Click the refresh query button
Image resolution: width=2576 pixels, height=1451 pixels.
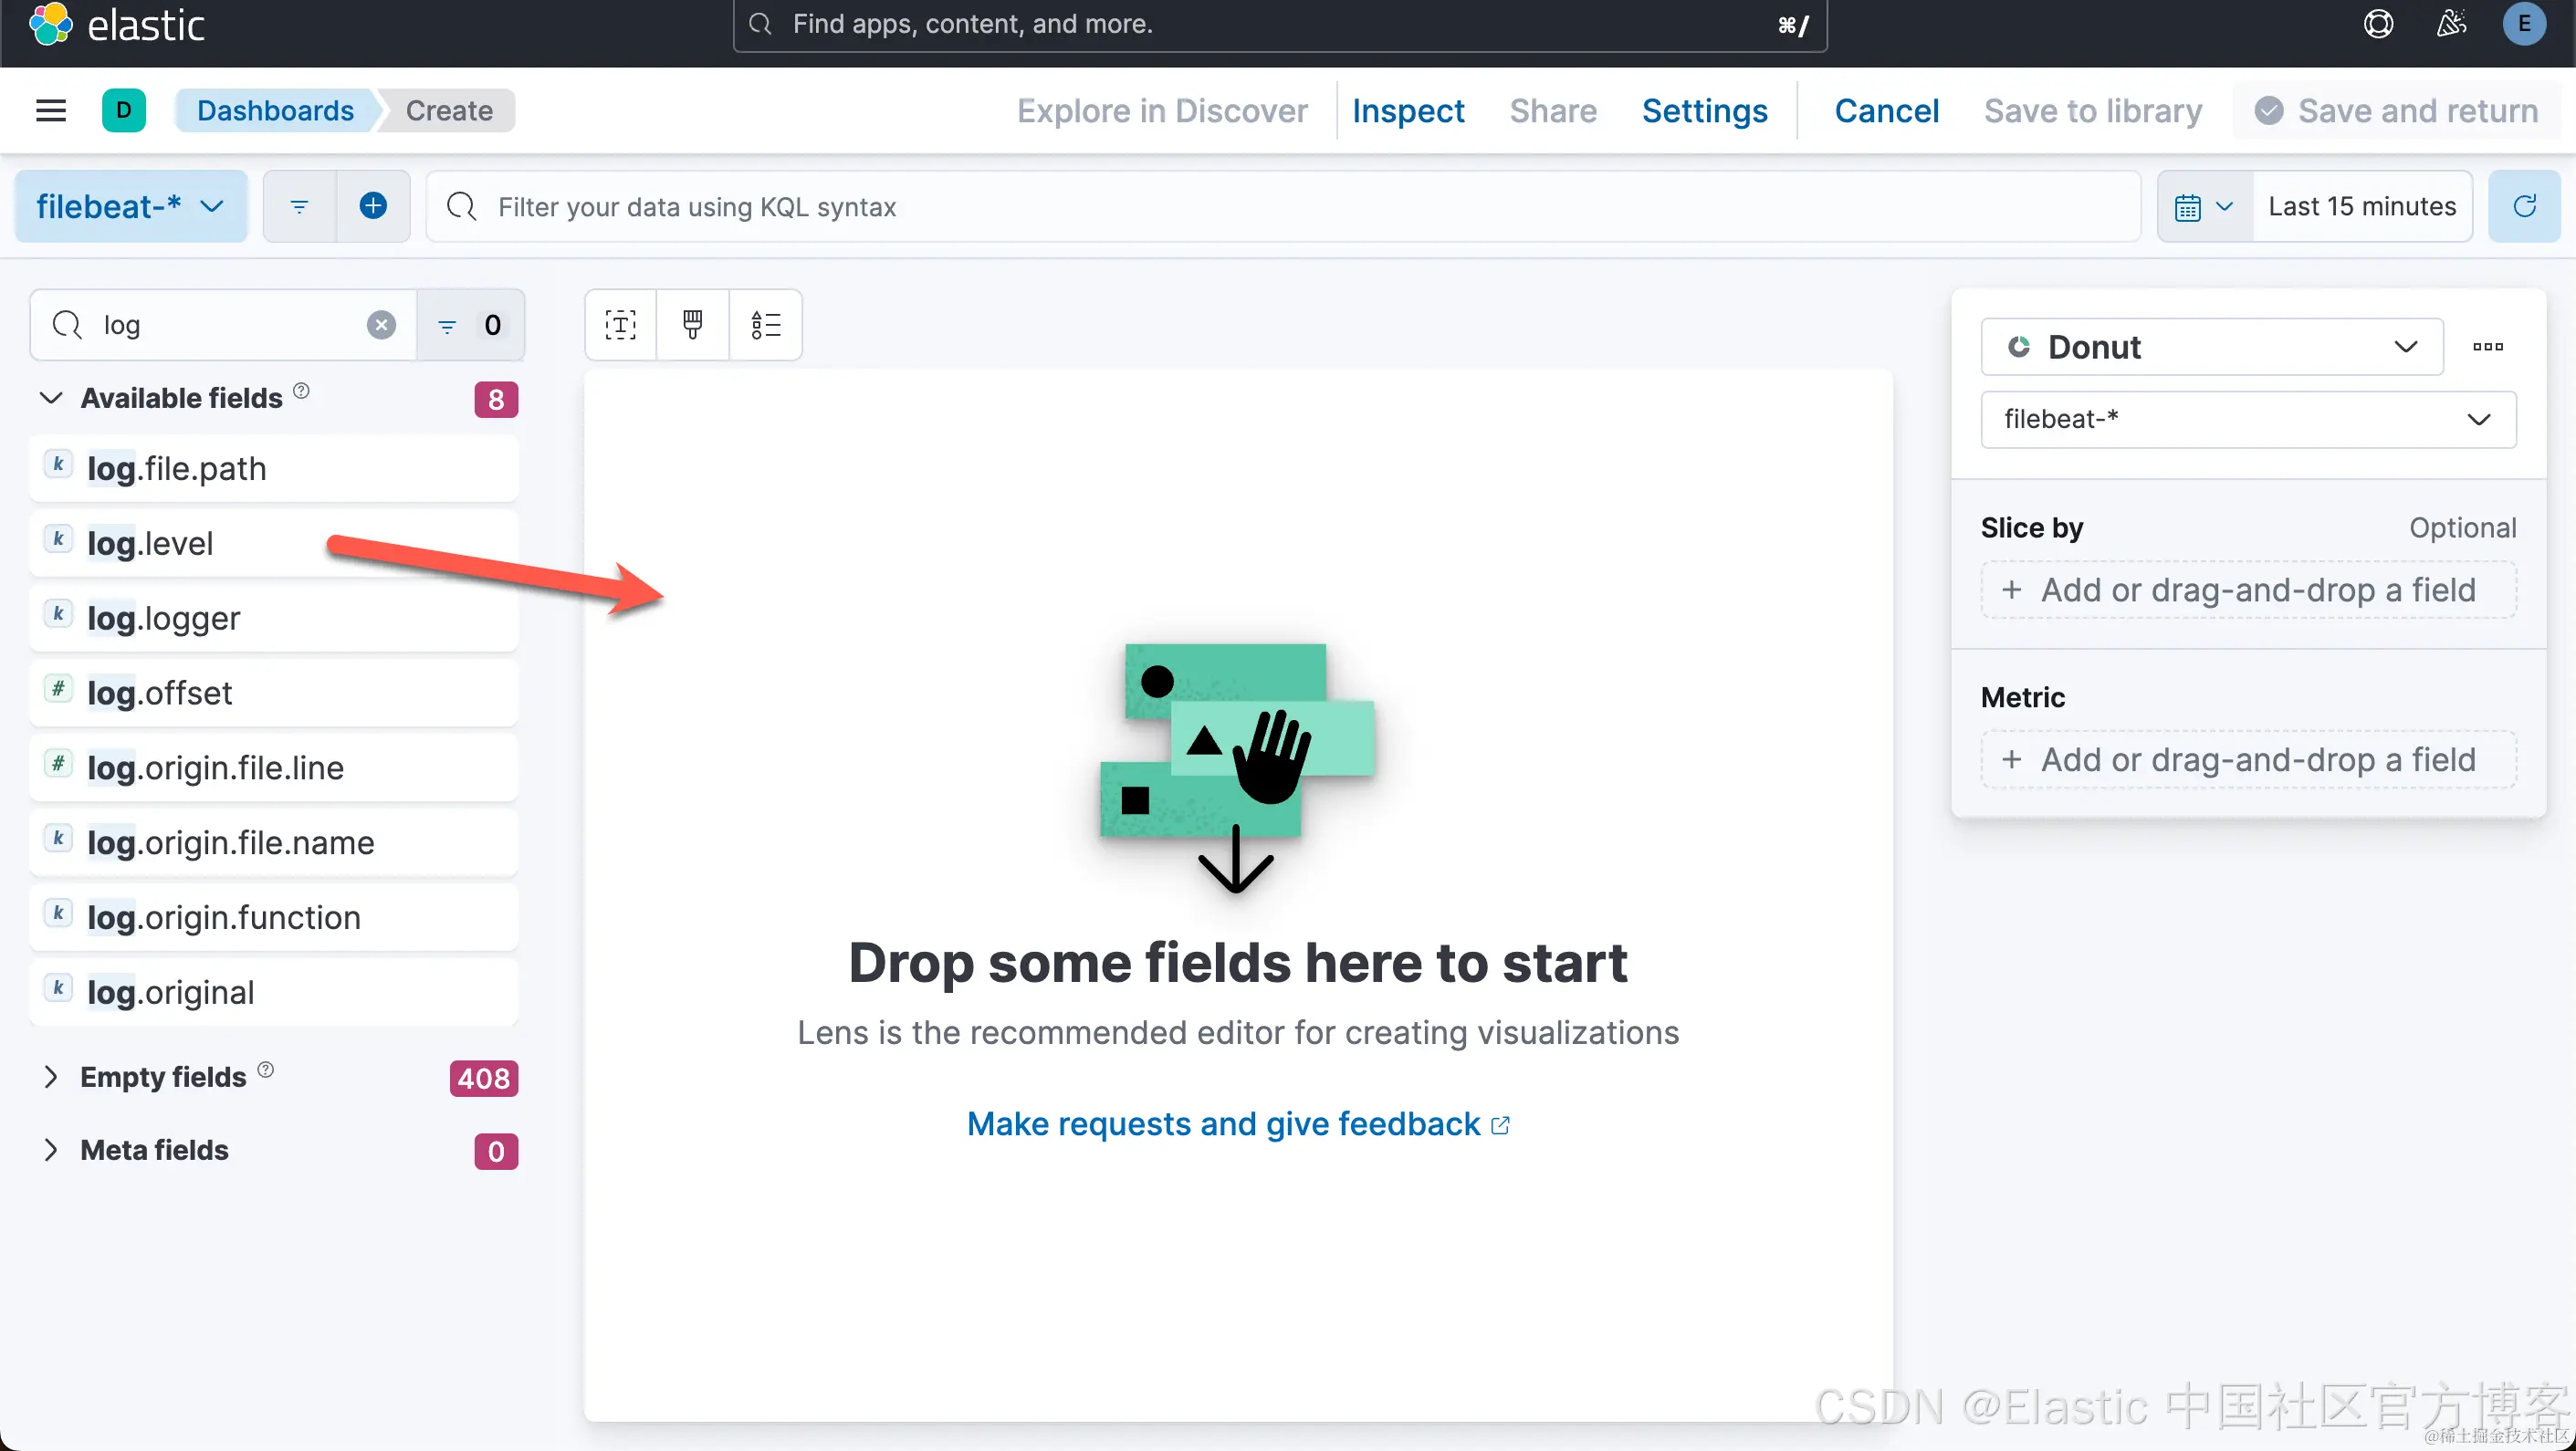click(2523, 206)
